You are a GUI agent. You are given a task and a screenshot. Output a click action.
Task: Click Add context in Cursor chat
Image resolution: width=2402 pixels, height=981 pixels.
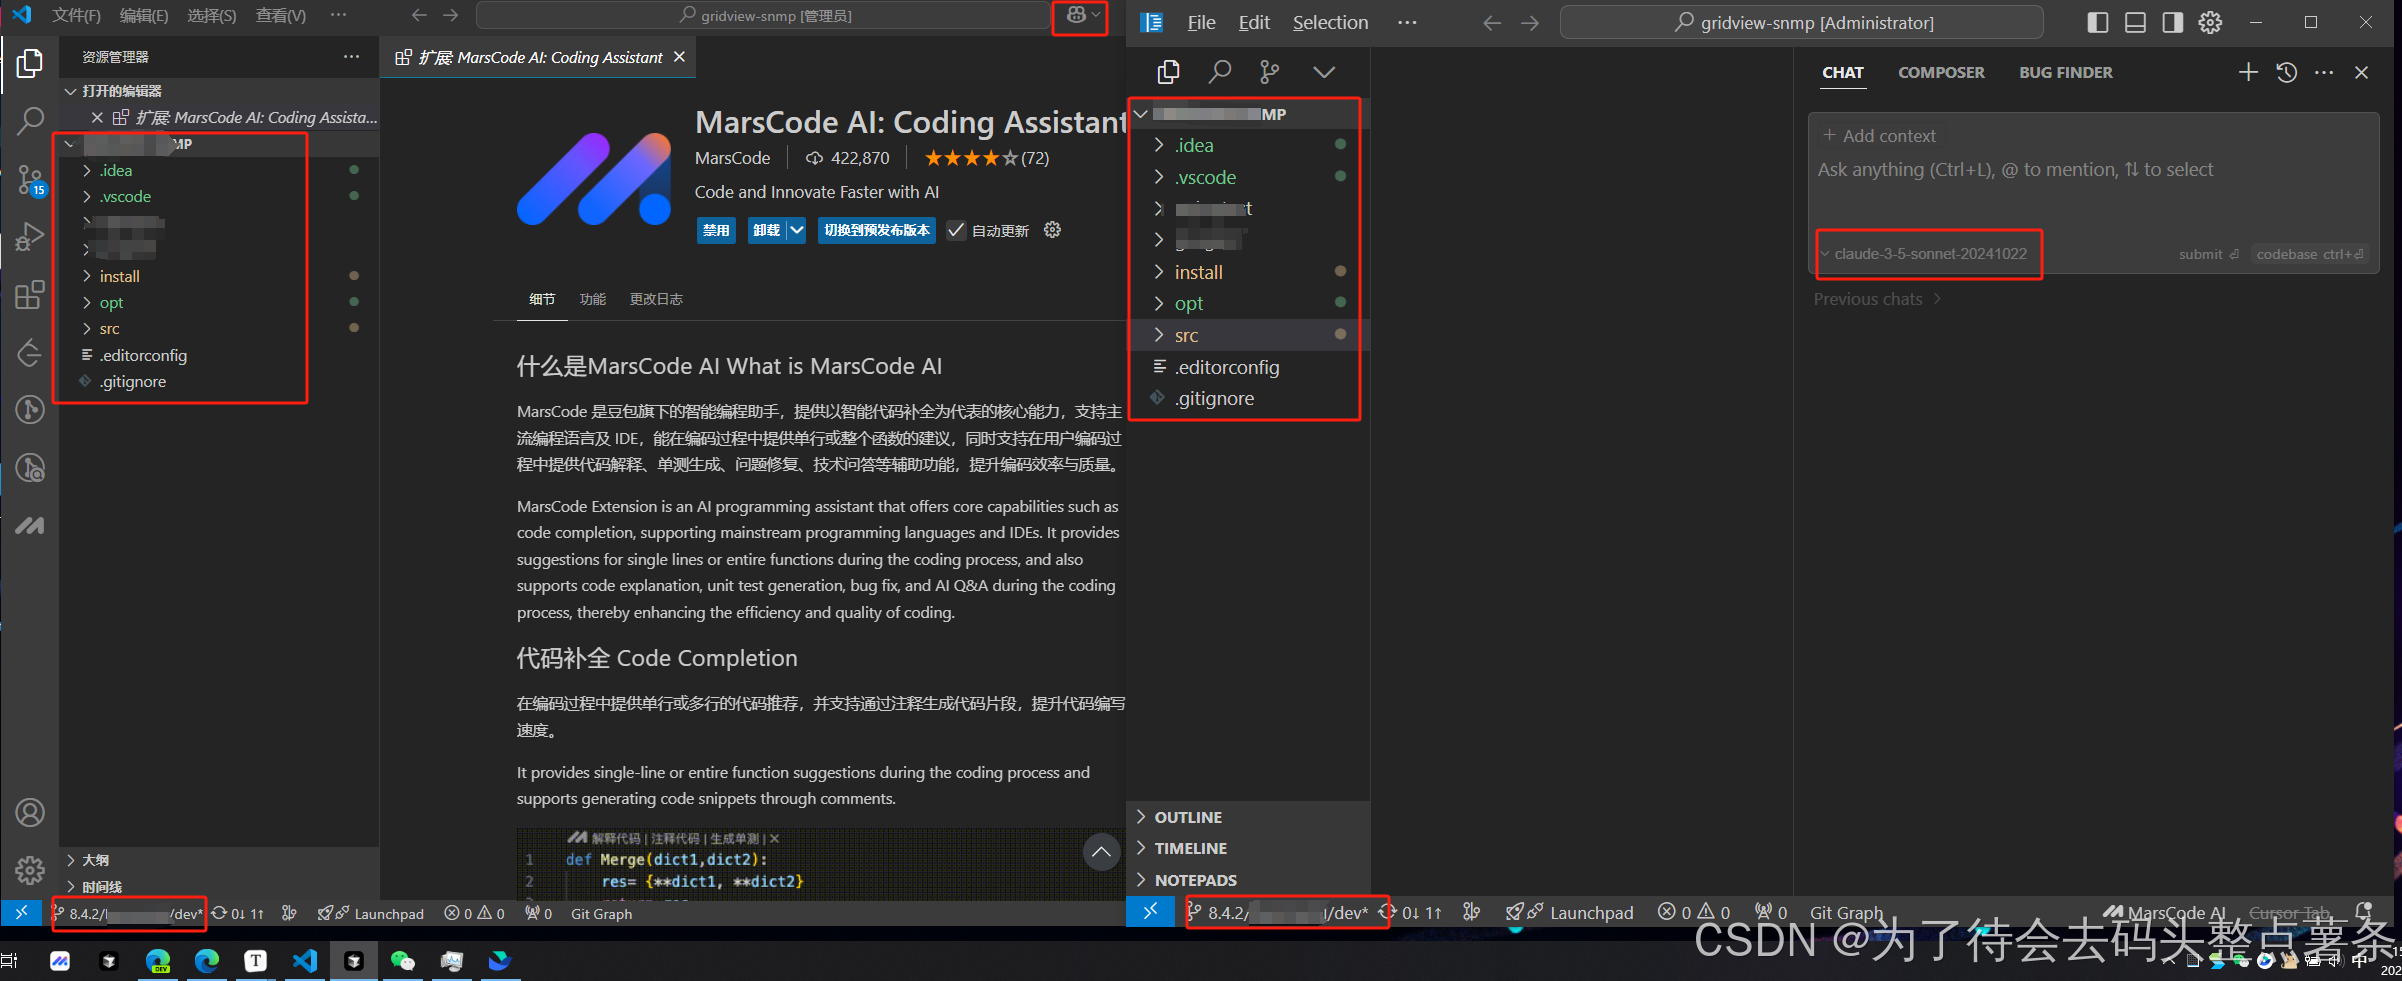pyautogui.click(x=1879, y=136)
